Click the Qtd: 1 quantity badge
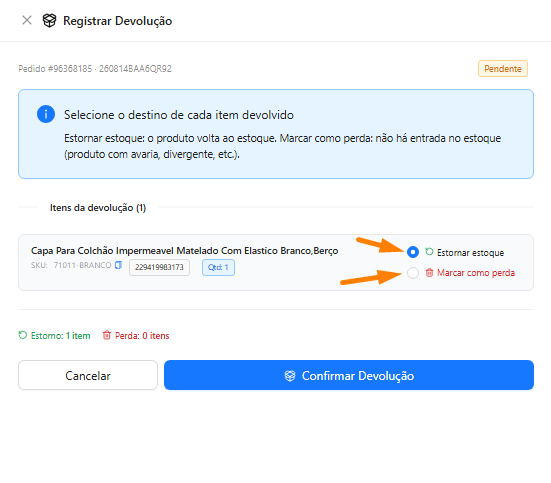Screen dimensions: 551x483 [x=218, y=267]
